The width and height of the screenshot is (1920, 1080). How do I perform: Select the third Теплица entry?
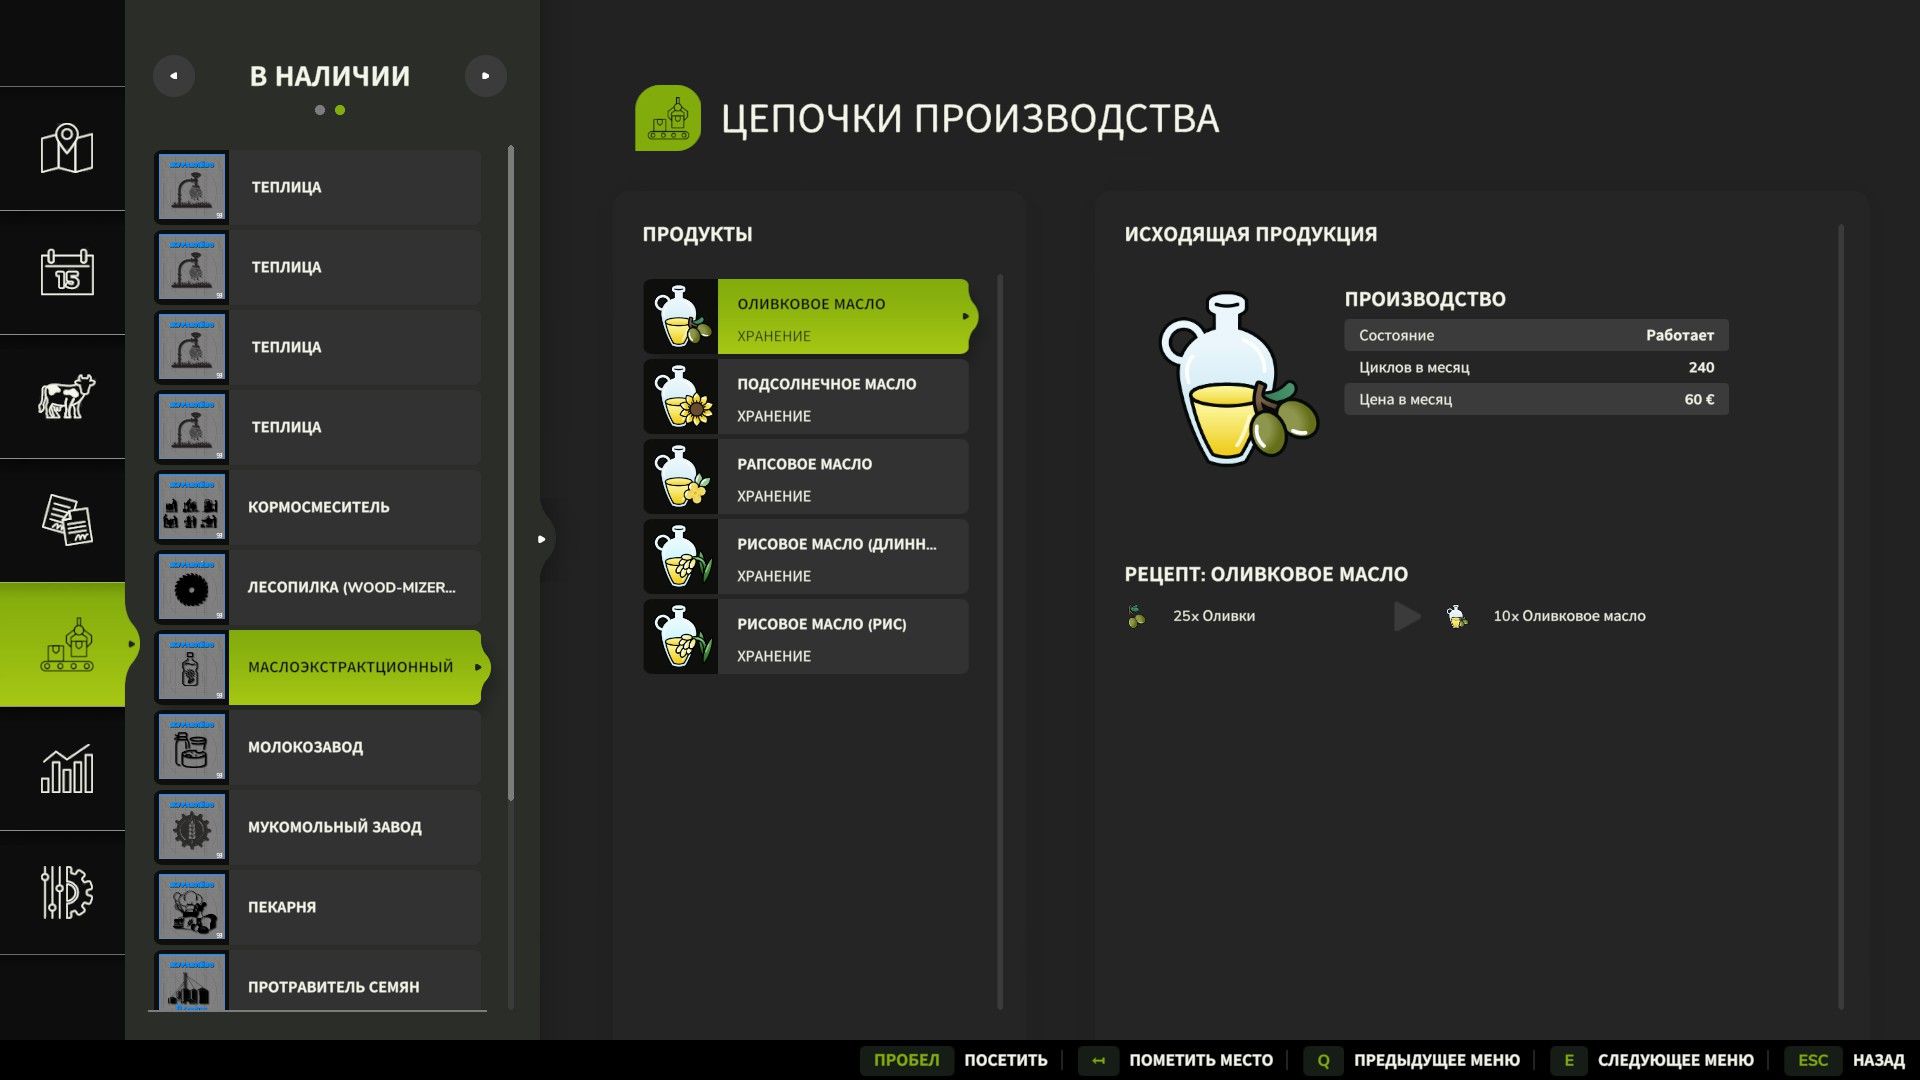click(318, 347)
